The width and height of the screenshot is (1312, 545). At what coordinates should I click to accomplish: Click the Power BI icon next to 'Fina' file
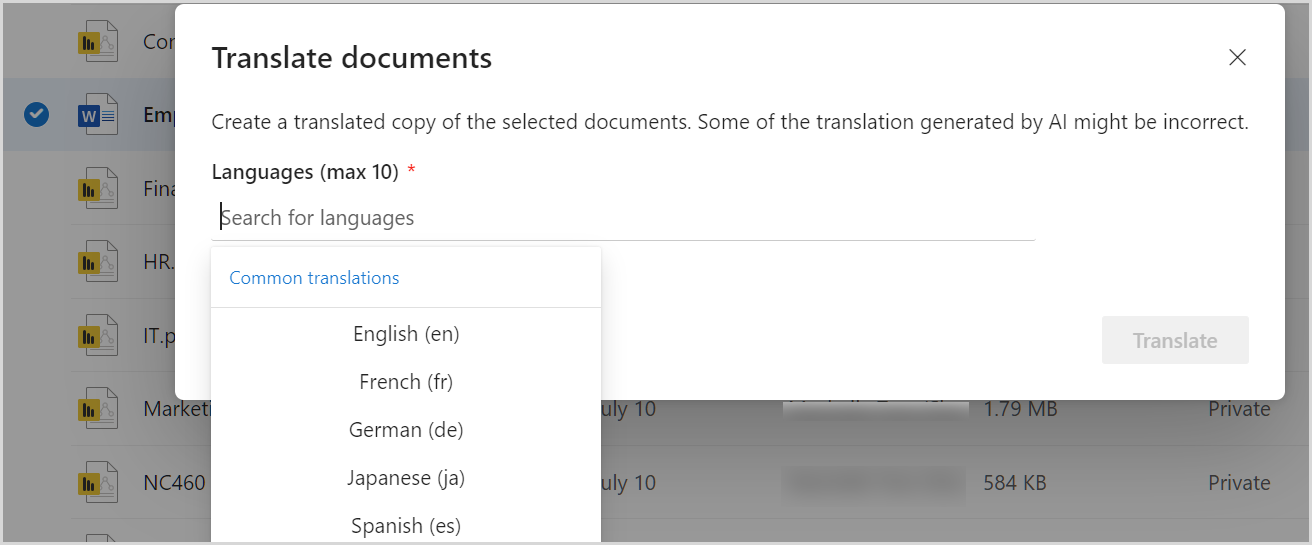[x=98, y=188]
